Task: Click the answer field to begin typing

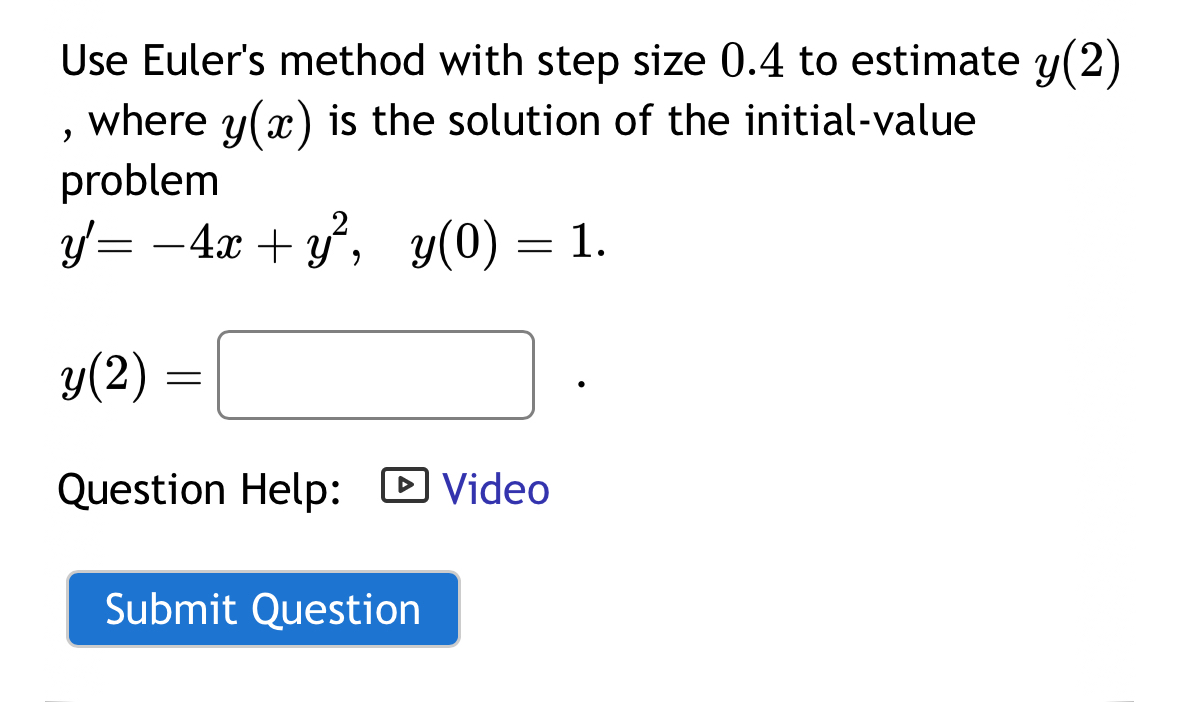Action: pyautogui.click(x=375, y=375)
